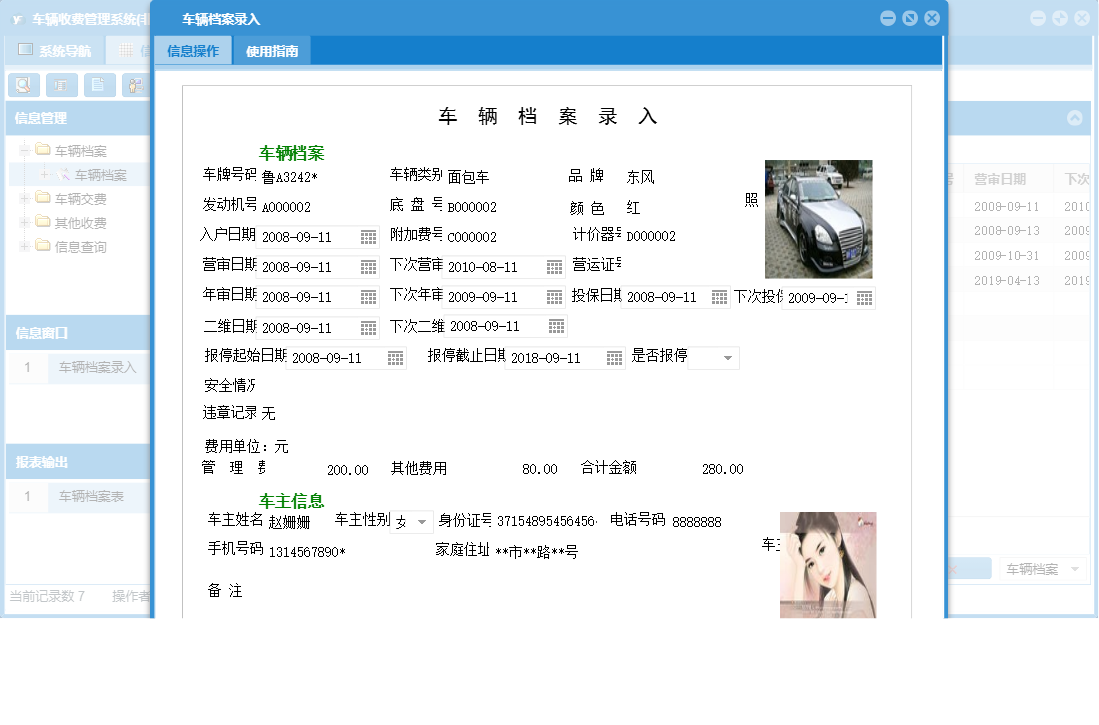This screenshot has height=725, width=1099.
Task: Open the 车主性别 gender dropdown
Action: pos(424,521)
